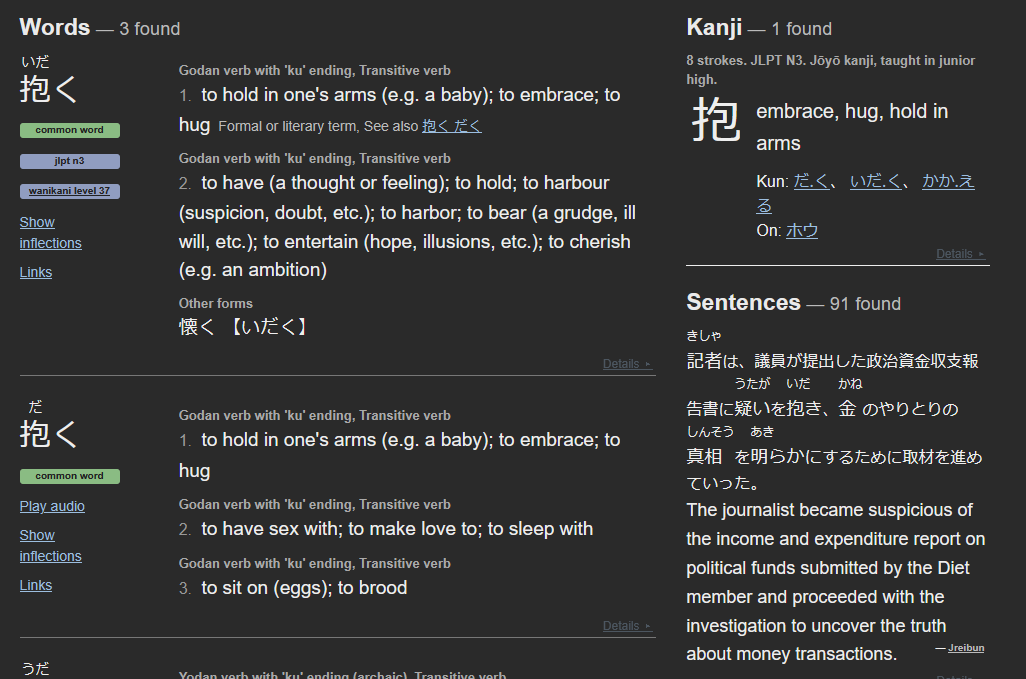Click the second common word tag
This screenshot has height=679, width=1026.
click(x=69, y=476)
